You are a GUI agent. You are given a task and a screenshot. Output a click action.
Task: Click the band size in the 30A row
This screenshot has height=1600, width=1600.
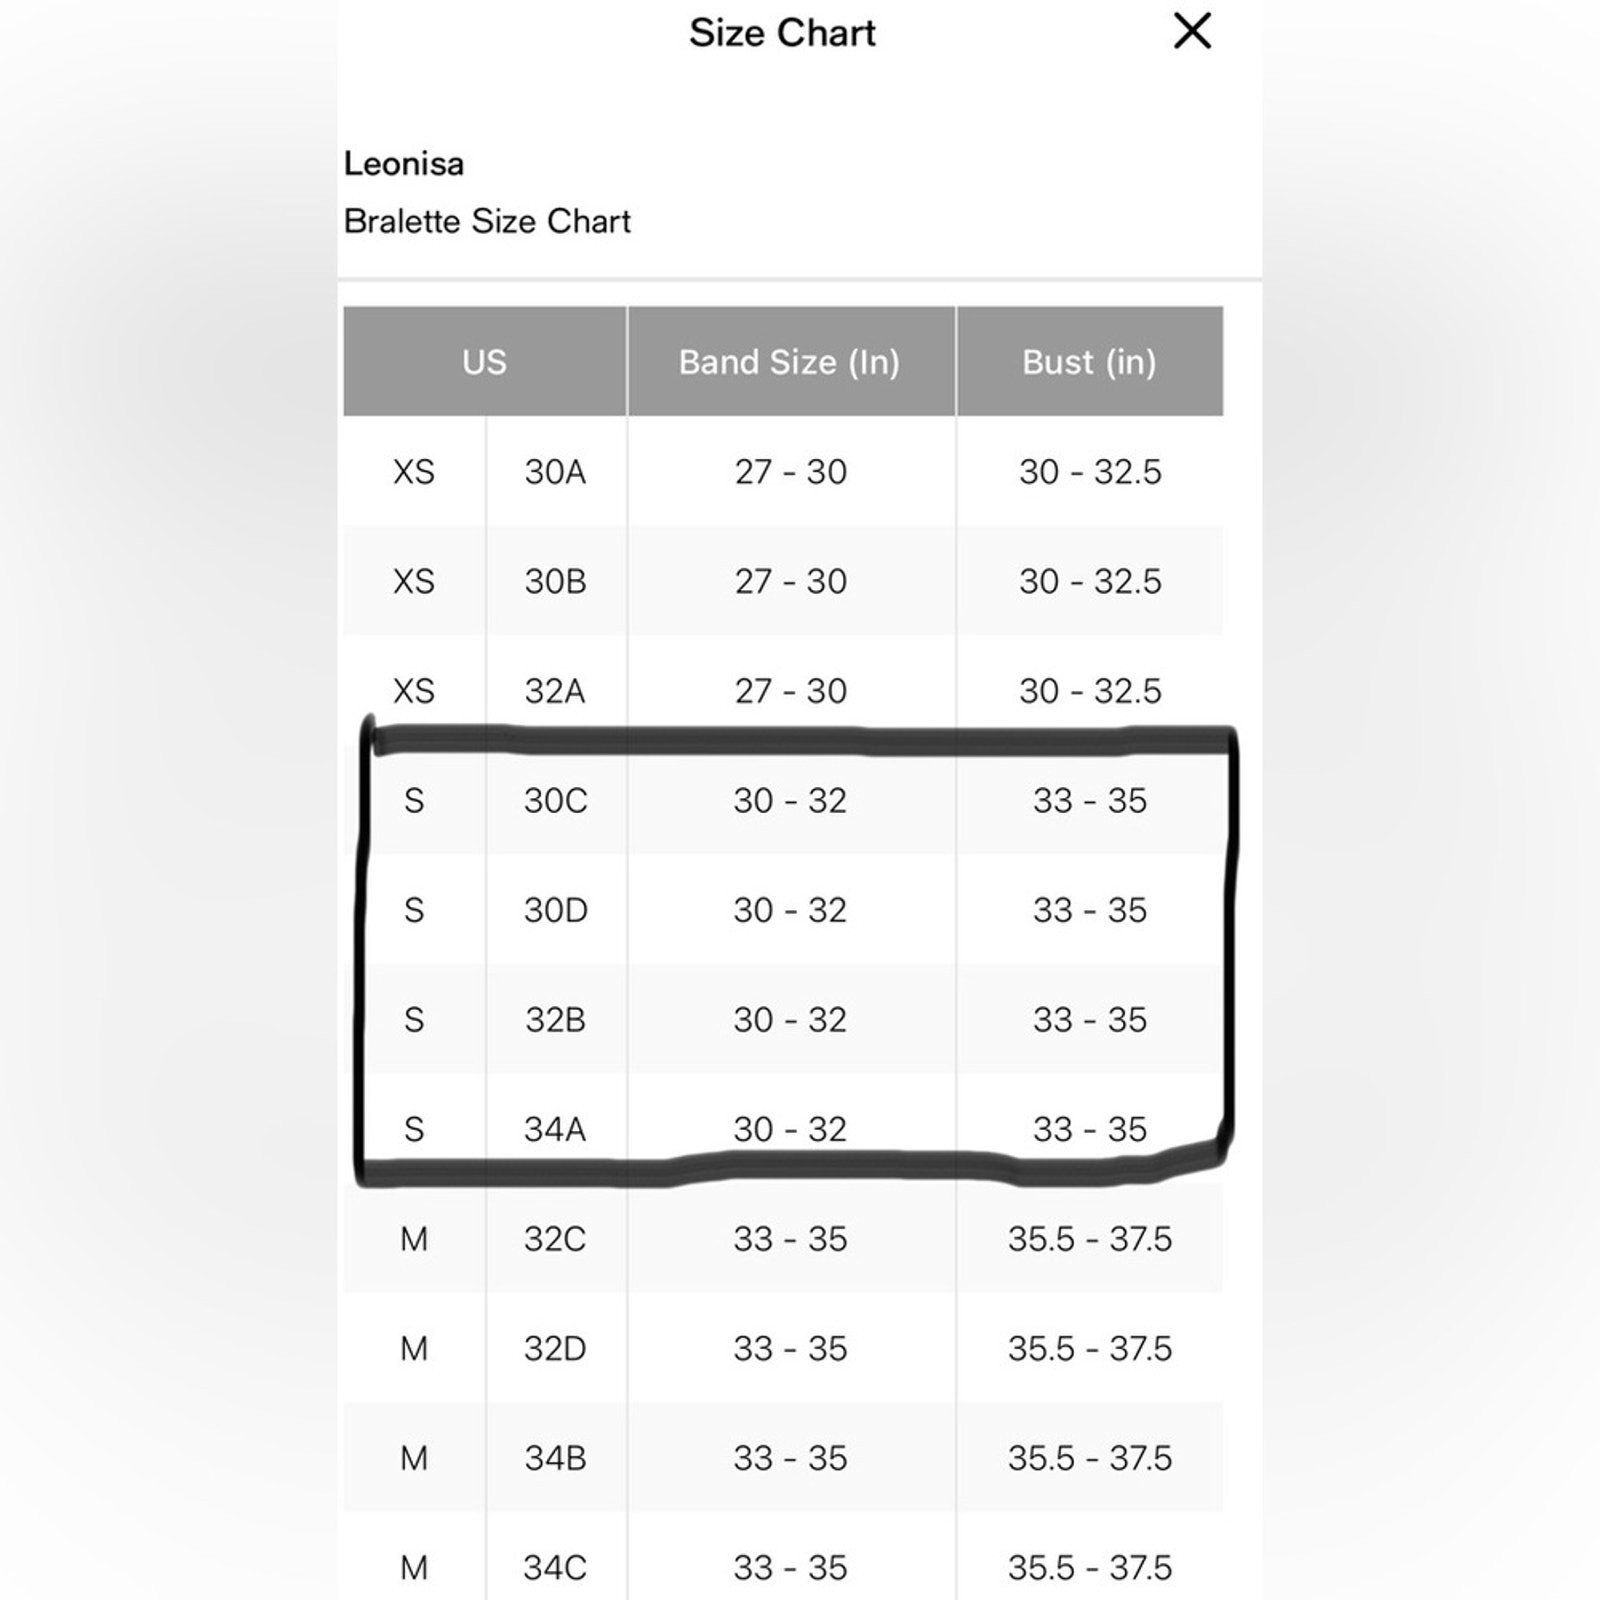pos(790,472)
